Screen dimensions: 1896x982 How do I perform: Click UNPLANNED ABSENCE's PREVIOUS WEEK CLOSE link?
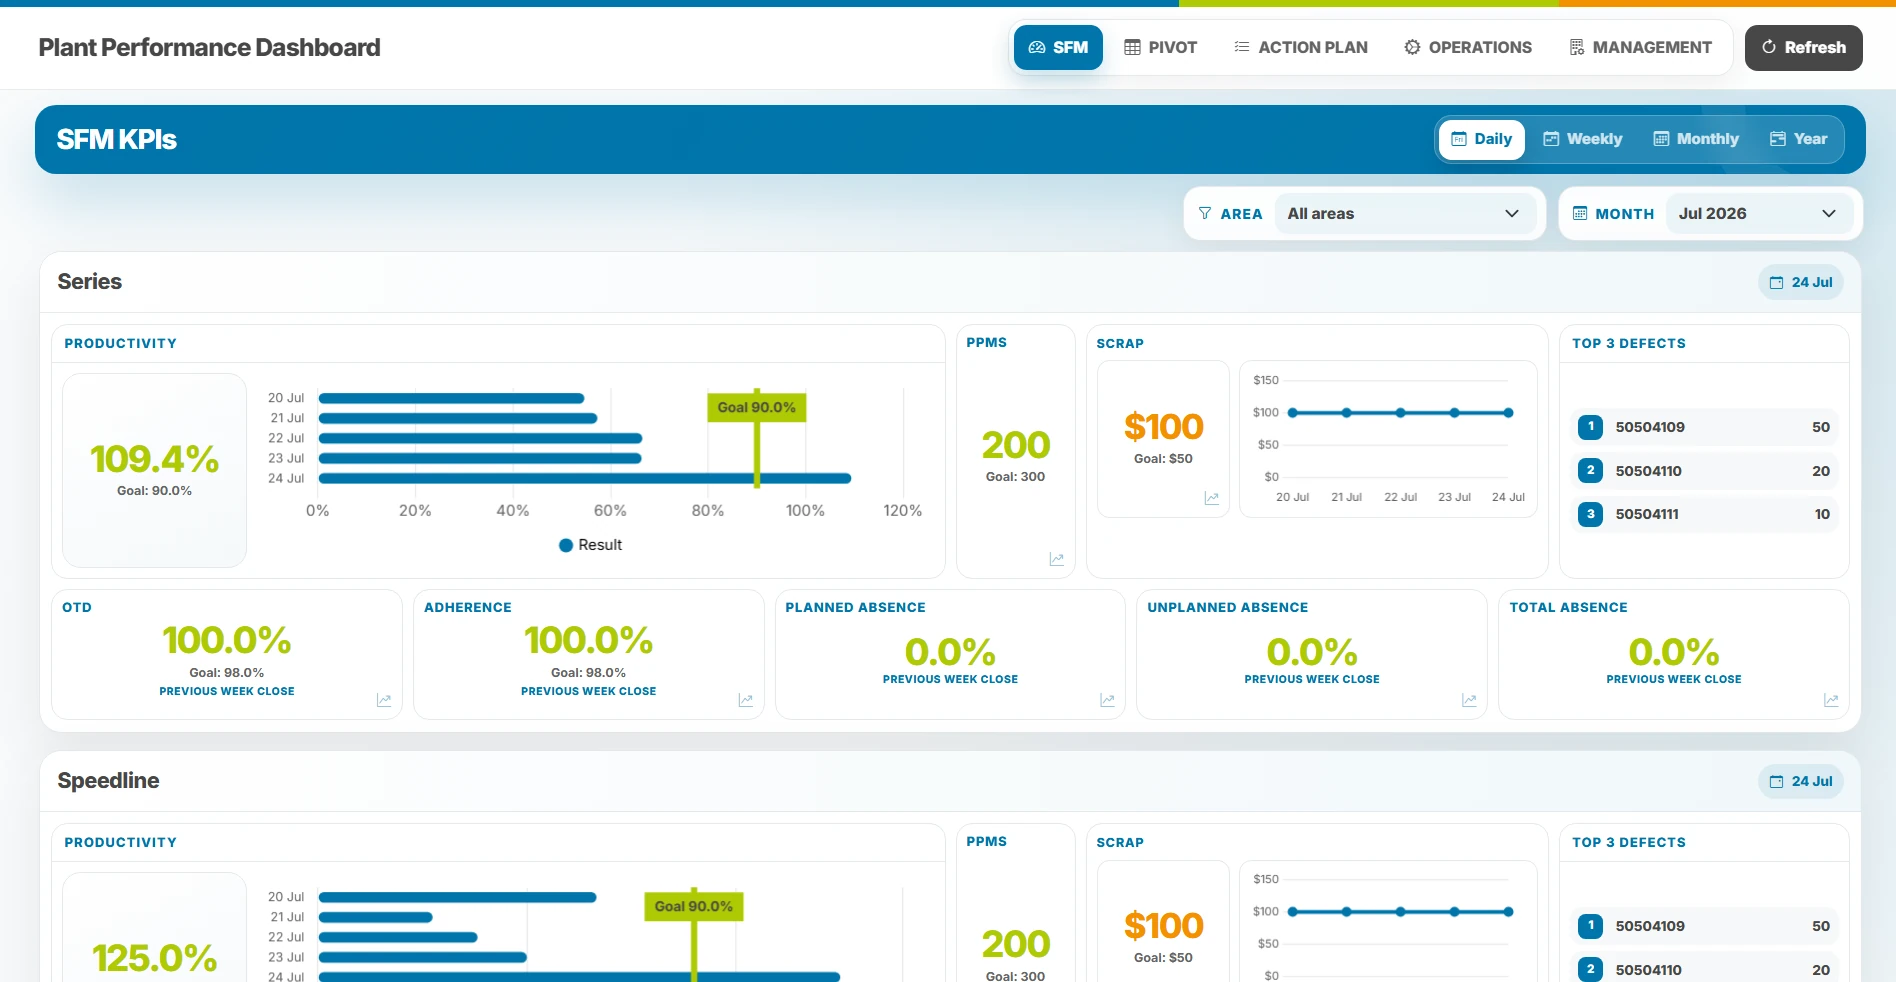coord(1312,679)
